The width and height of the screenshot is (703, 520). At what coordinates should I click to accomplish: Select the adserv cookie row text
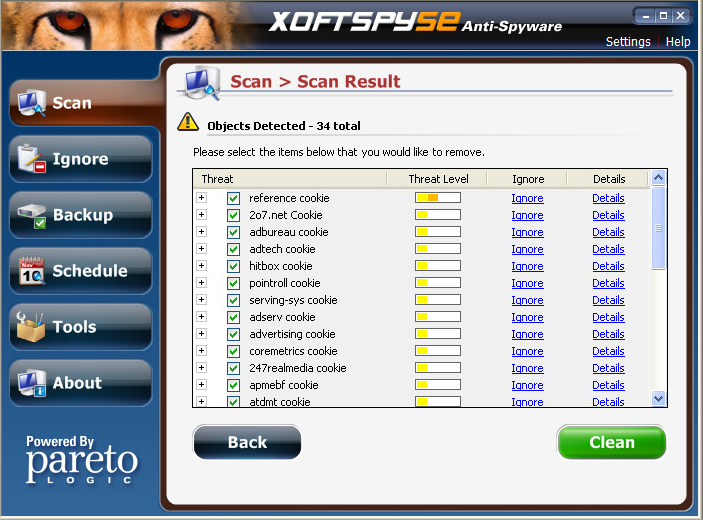pos(282,317)
